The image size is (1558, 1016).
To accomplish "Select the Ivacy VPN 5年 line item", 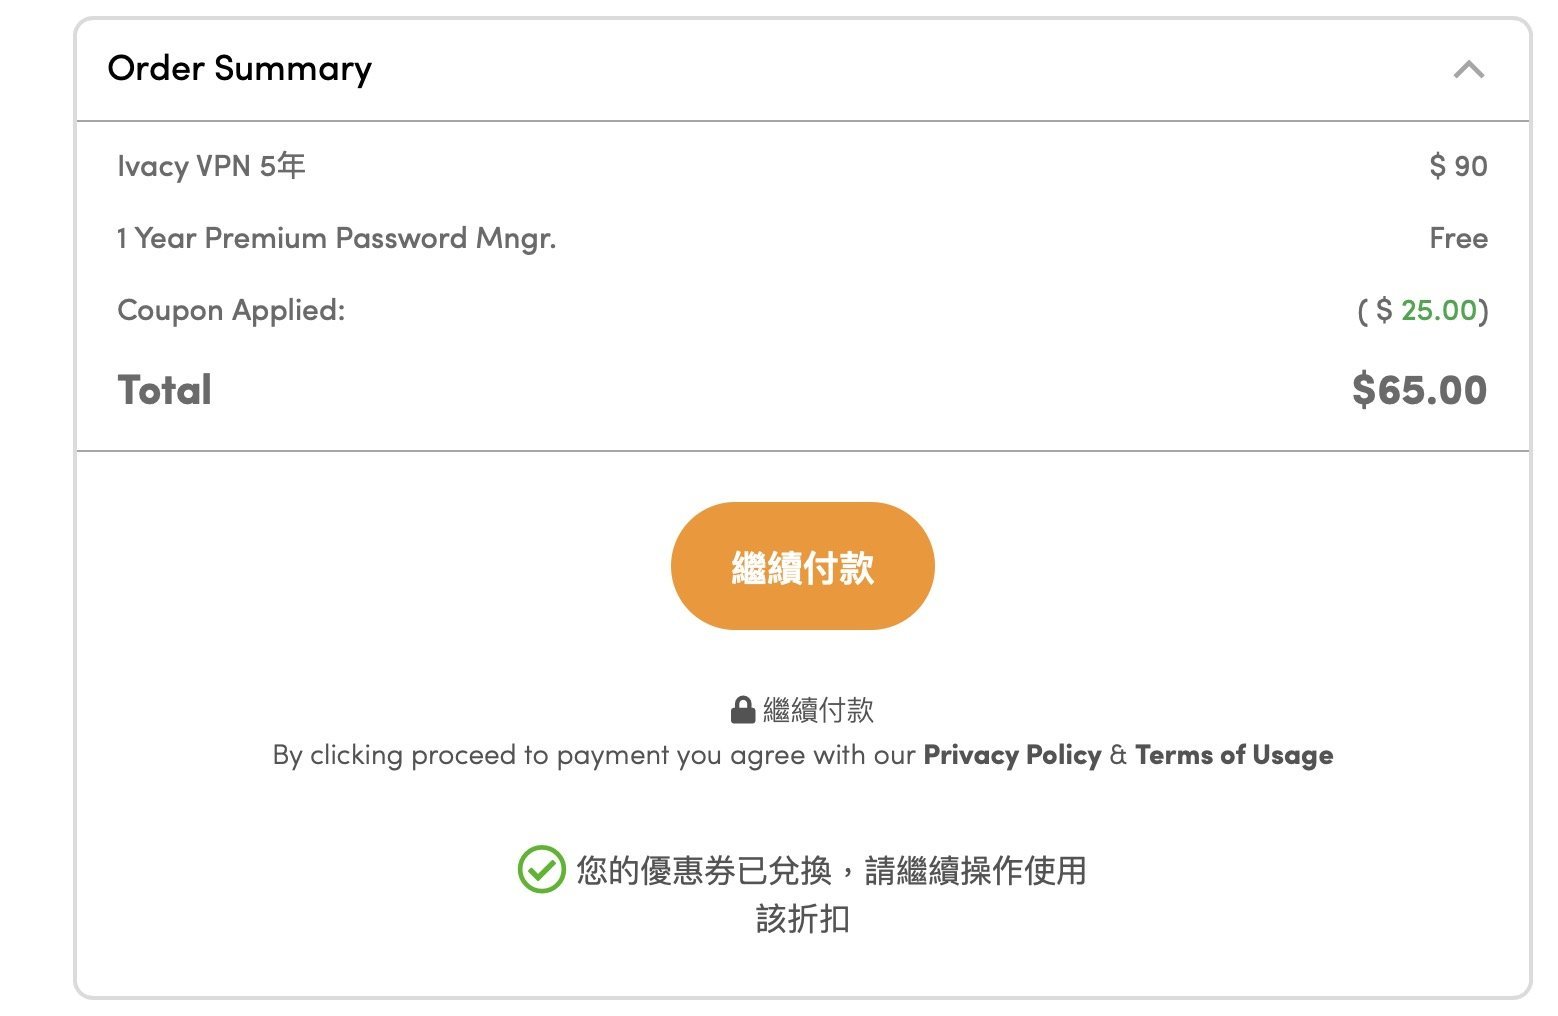I will point(211,166).
